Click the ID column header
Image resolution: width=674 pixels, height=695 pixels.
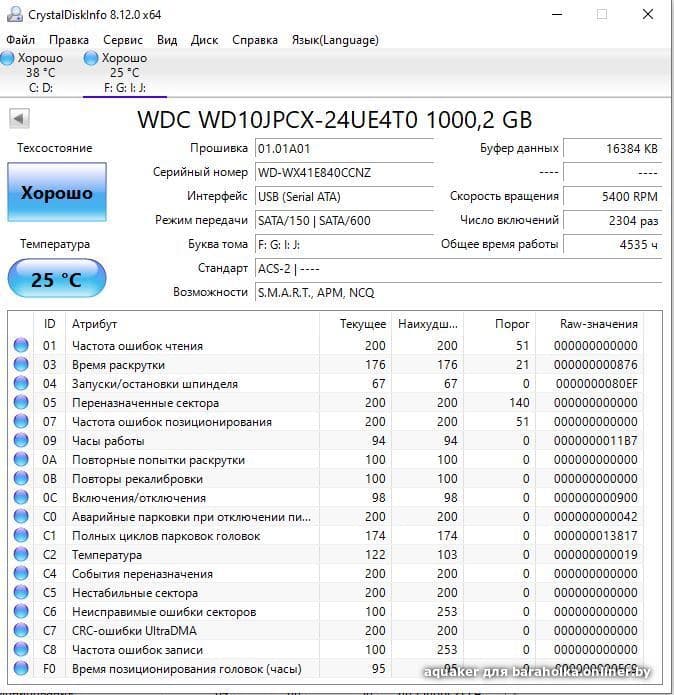49,324
